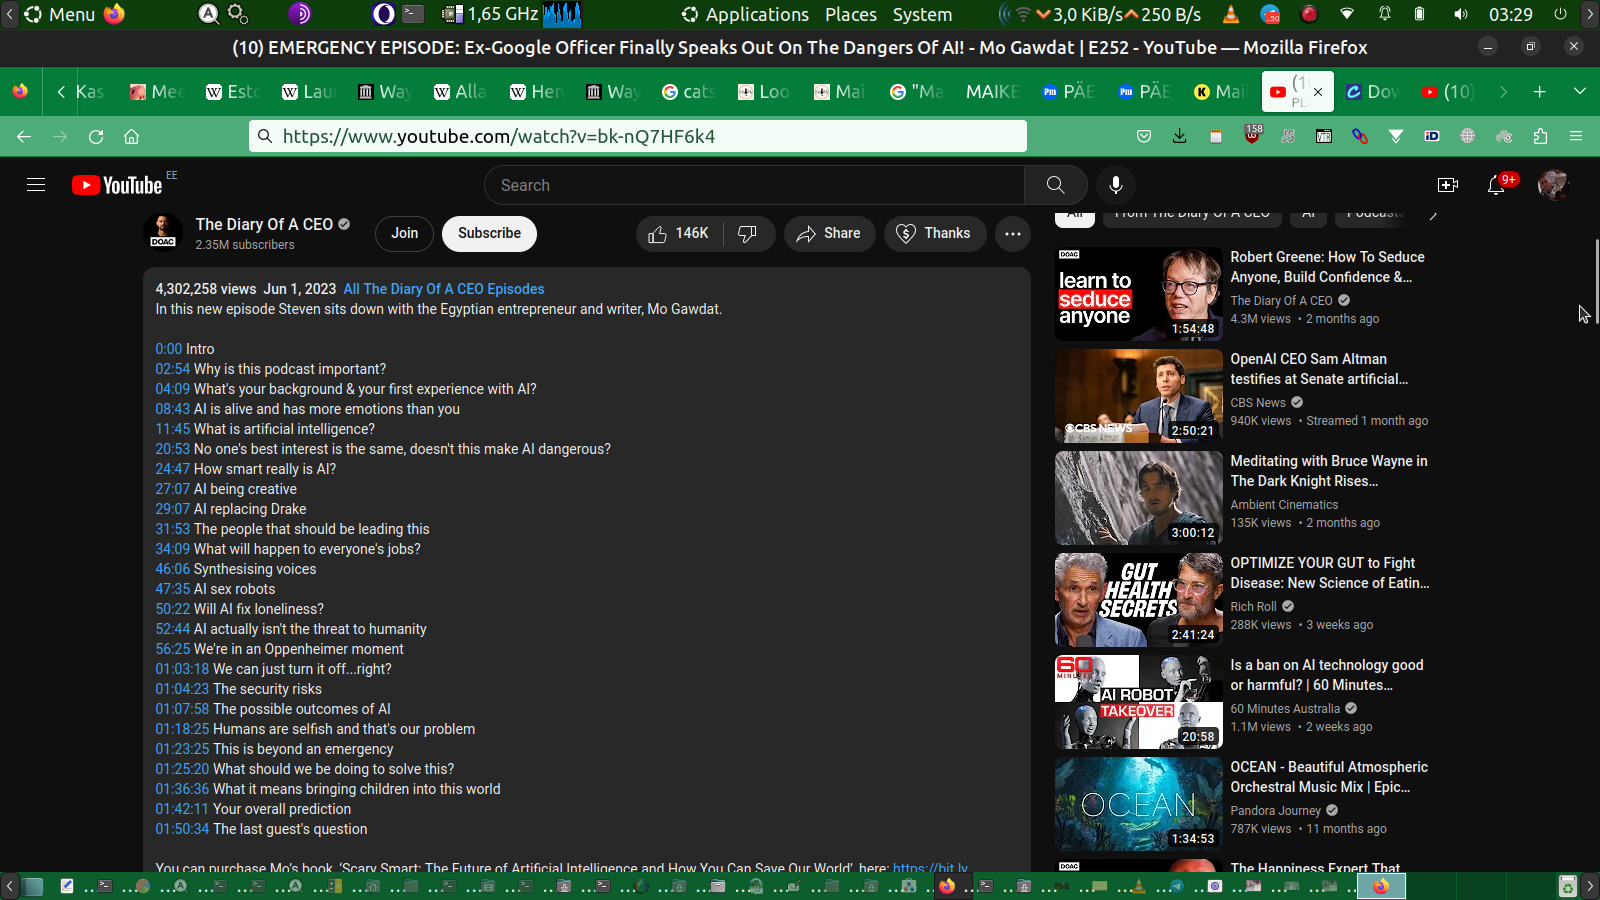Open the OpenAI CEO Sam Altman video thumbnail

point(1138,396)
